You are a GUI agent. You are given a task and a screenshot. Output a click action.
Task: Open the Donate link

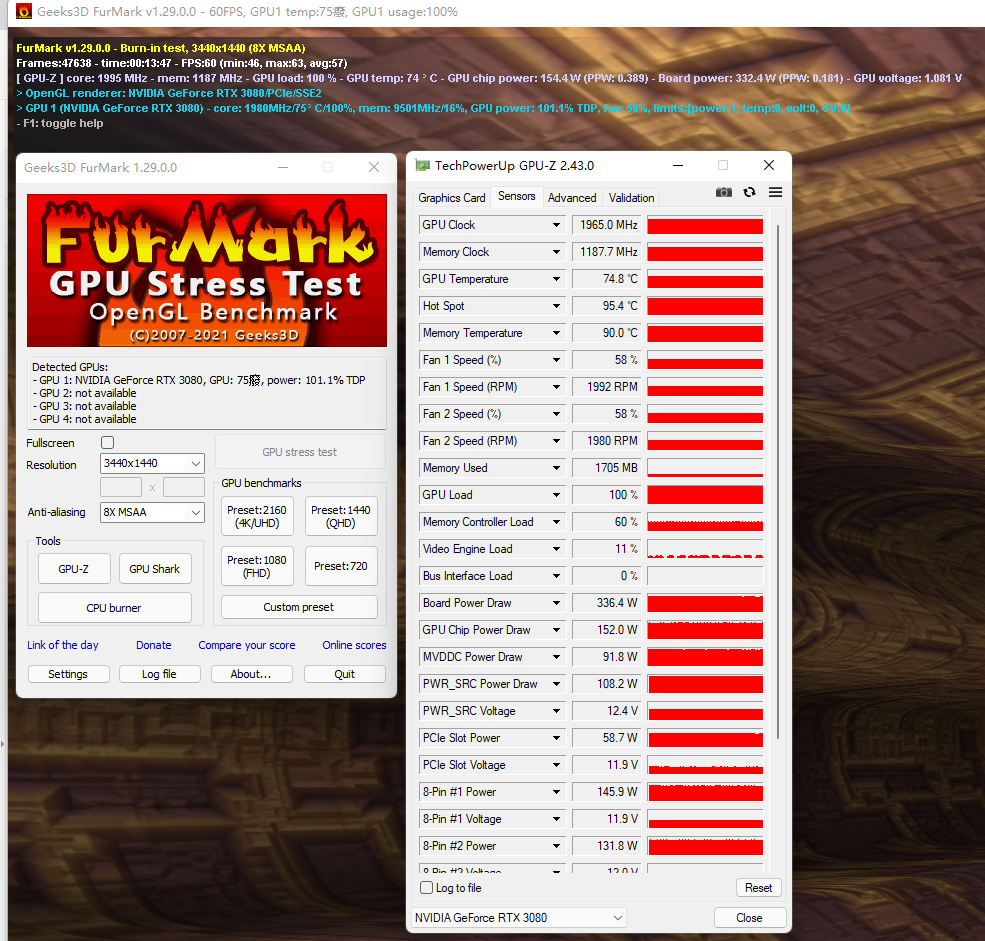pos(154,645)
